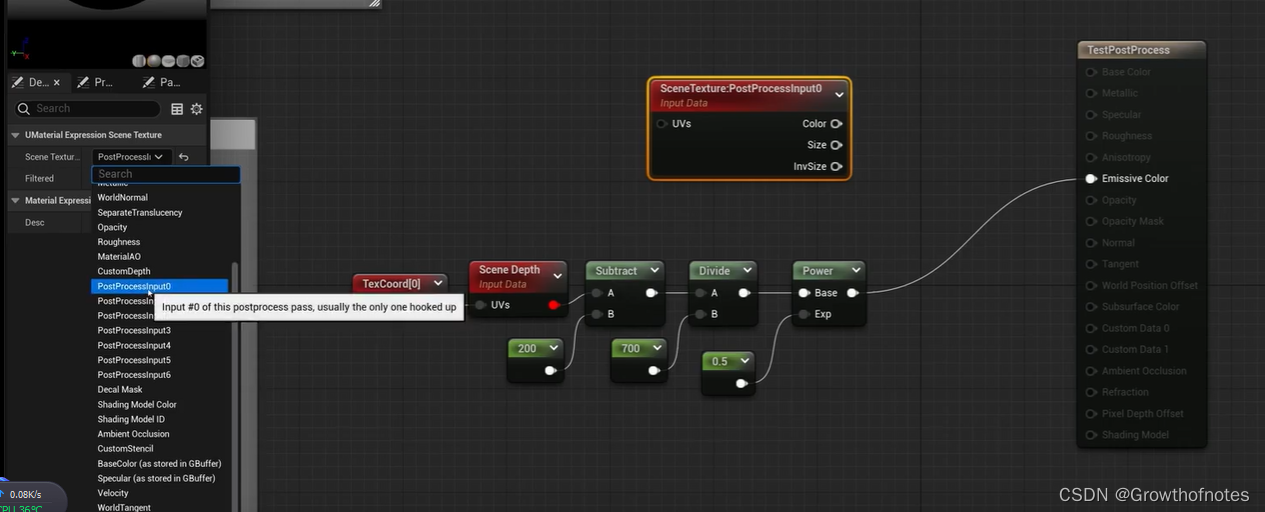Open the Details property matrix table icon

[x=177, y=109]
